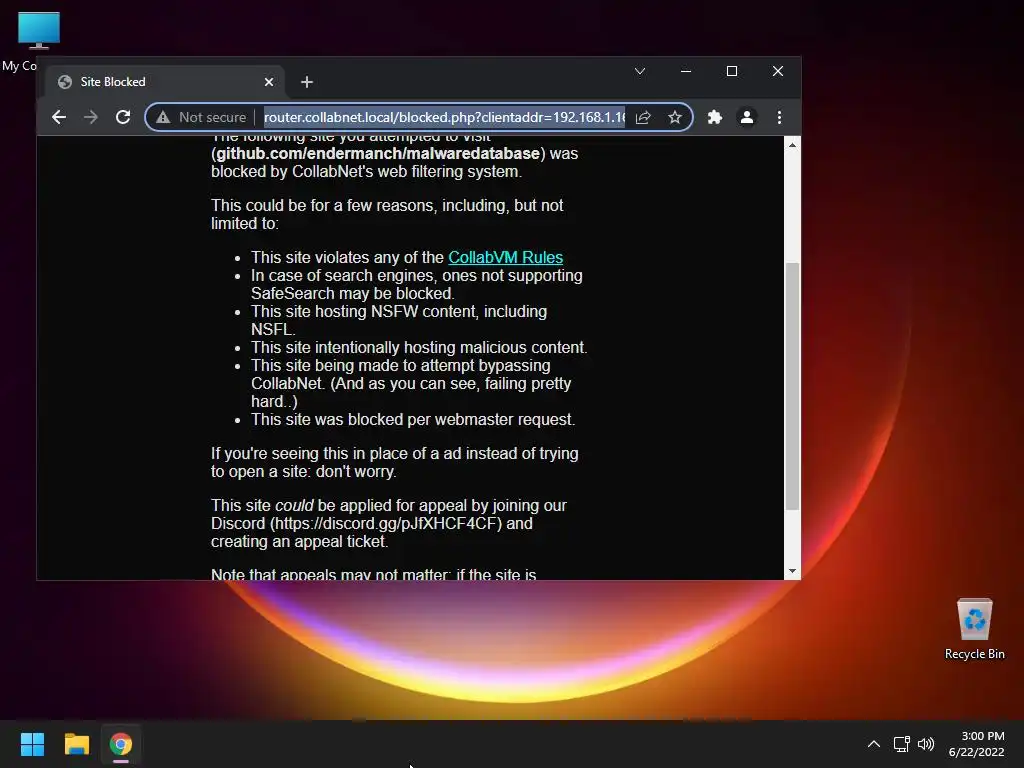Open the Windows Start menu
This screenshot has width=1024, height=768.
[32, 744]
